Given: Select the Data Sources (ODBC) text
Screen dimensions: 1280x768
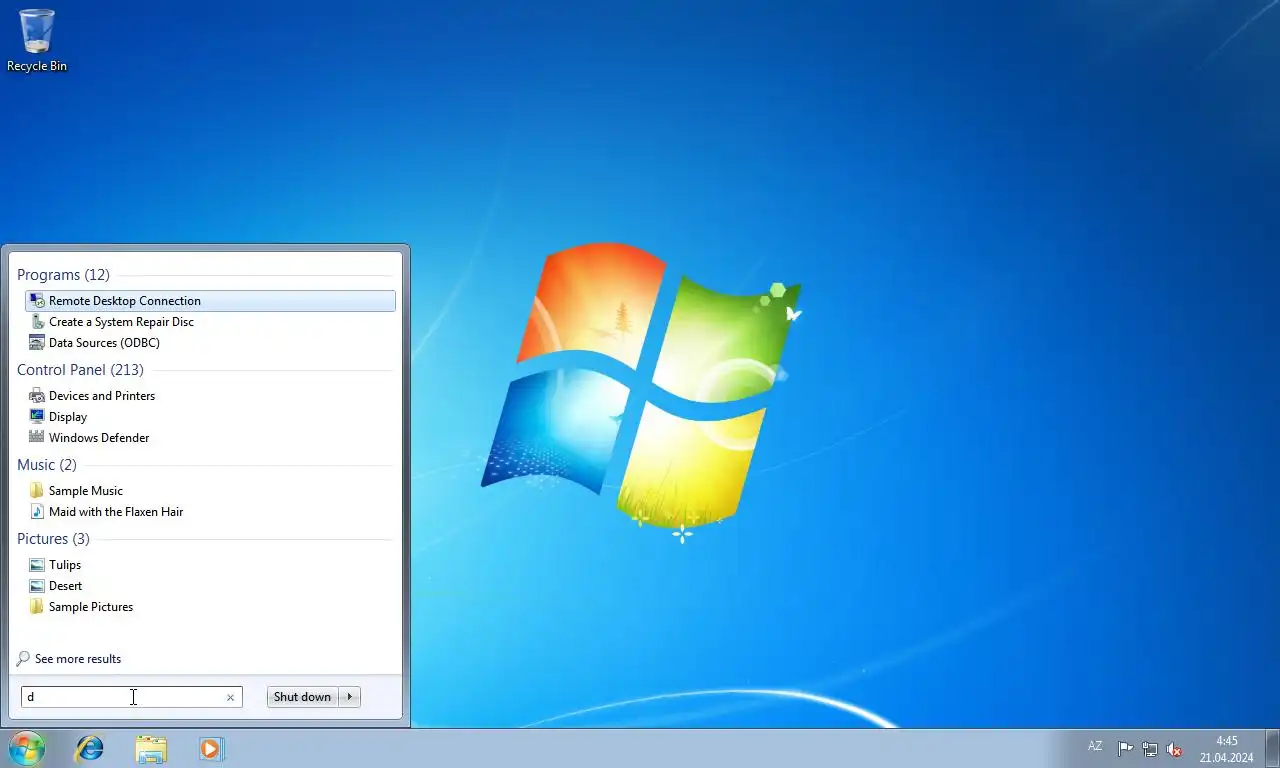Looking at the screenshot, I should coord(104,343).
